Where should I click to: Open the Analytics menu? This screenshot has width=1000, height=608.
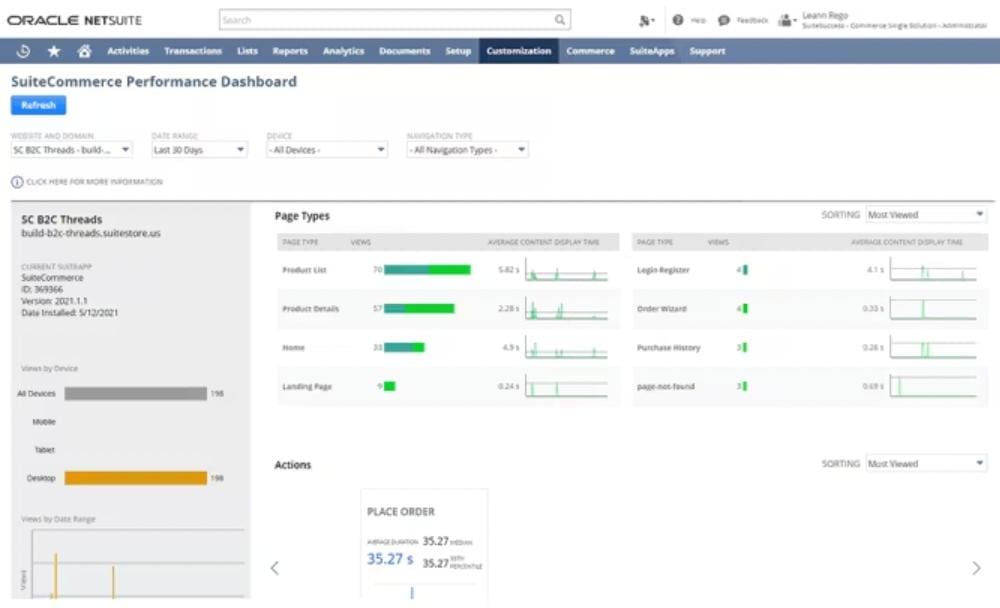[x=343, y=51]
